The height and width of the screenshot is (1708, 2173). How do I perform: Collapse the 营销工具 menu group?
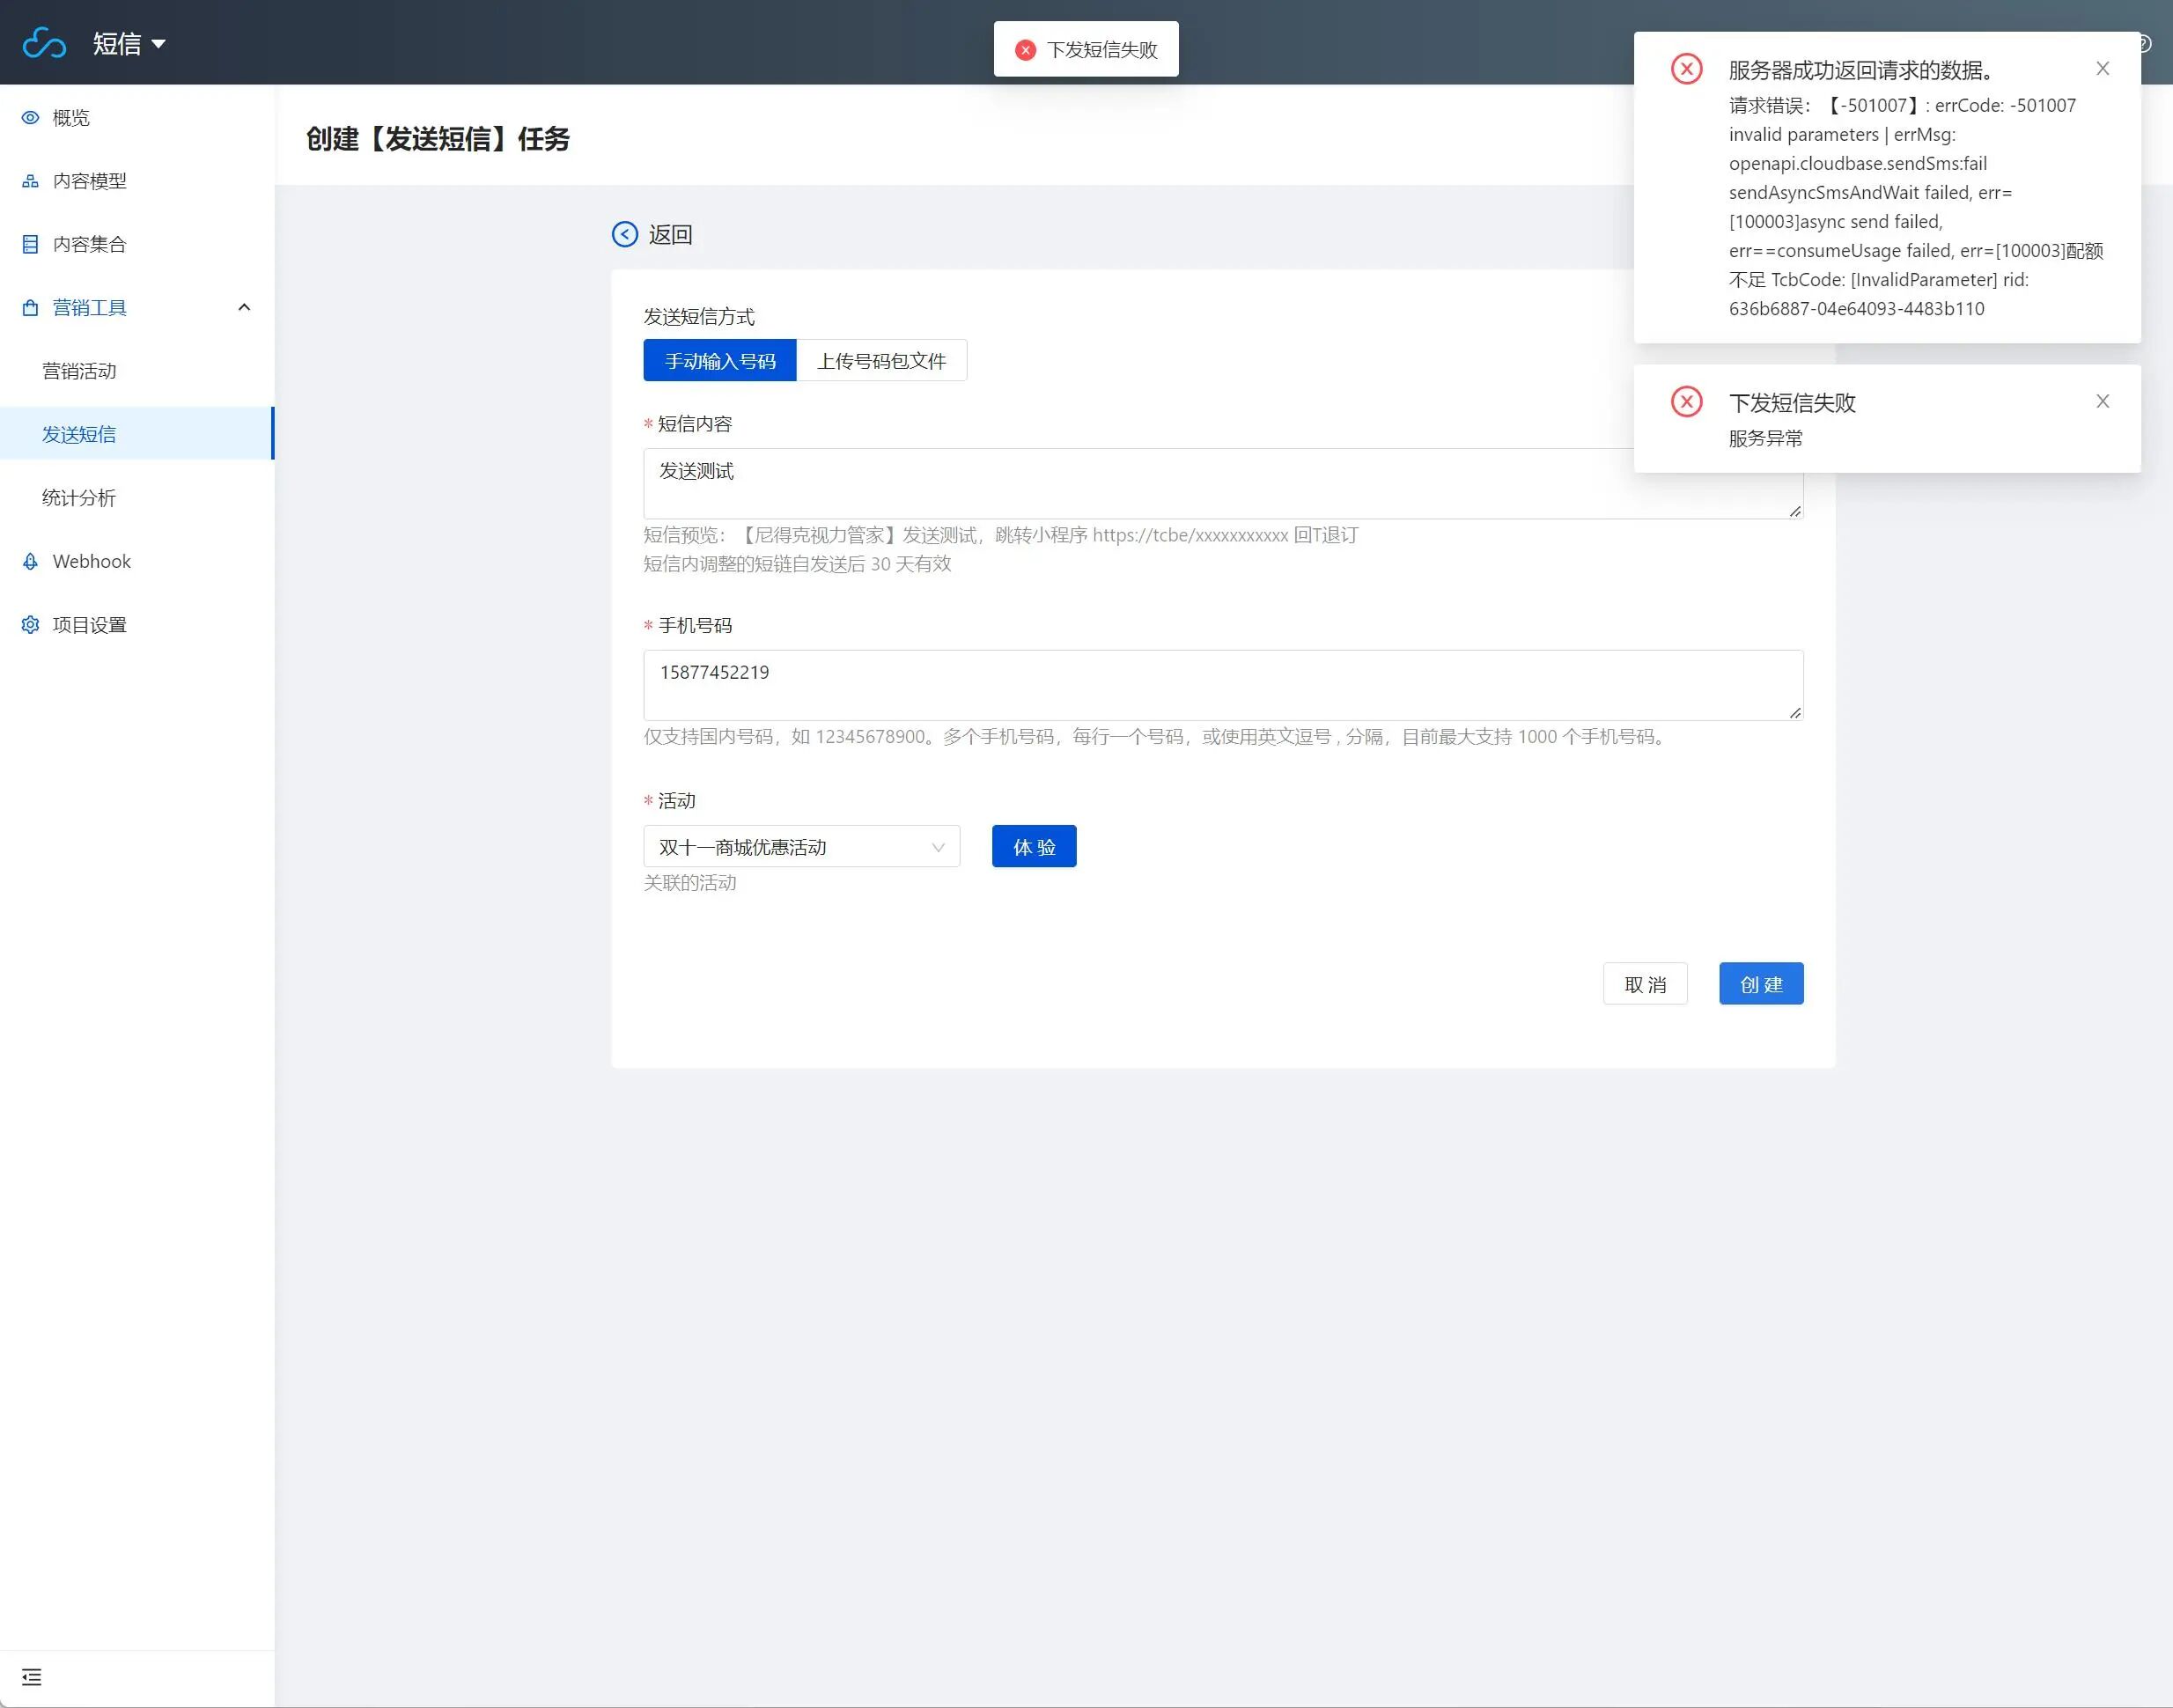coord(244,307)
